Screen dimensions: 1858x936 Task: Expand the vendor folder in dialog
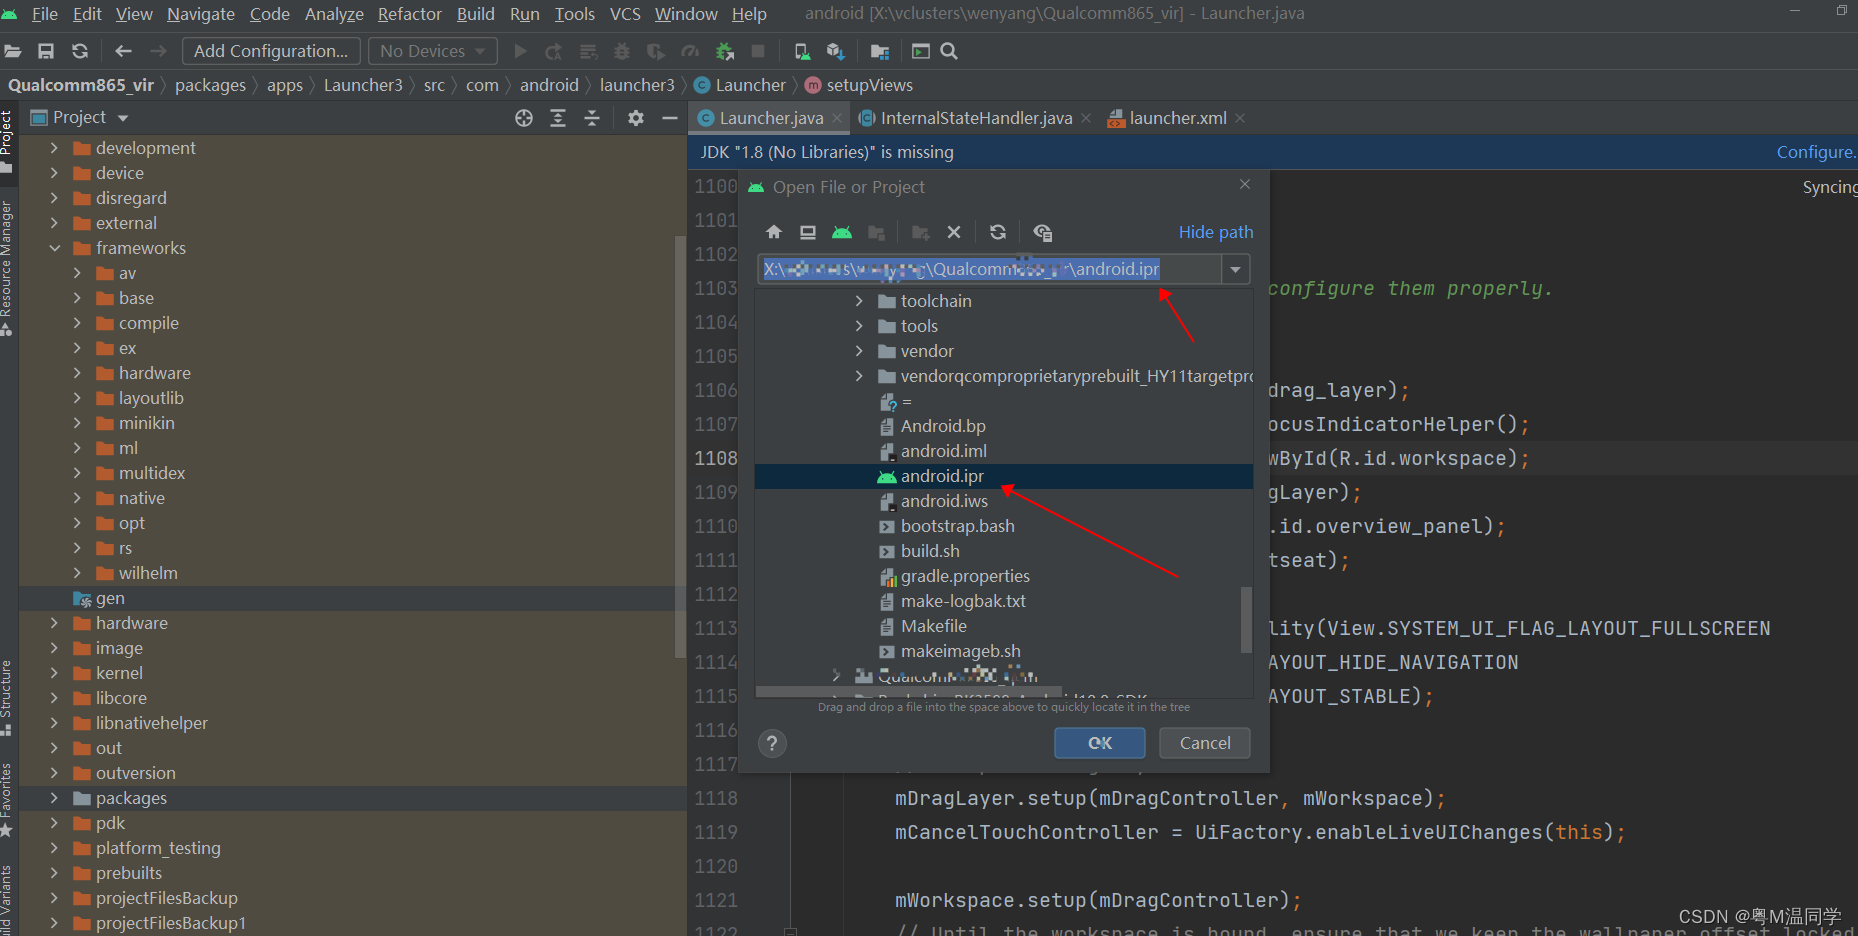click(x=858, y=351)
